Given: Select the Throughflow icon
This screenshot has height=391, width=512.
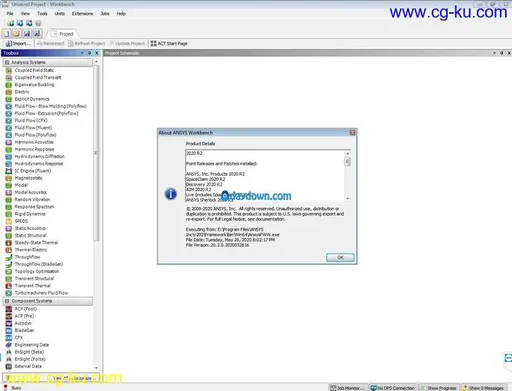Looking at the screenshot, I should pyautogui.click(x=9, y=257).
